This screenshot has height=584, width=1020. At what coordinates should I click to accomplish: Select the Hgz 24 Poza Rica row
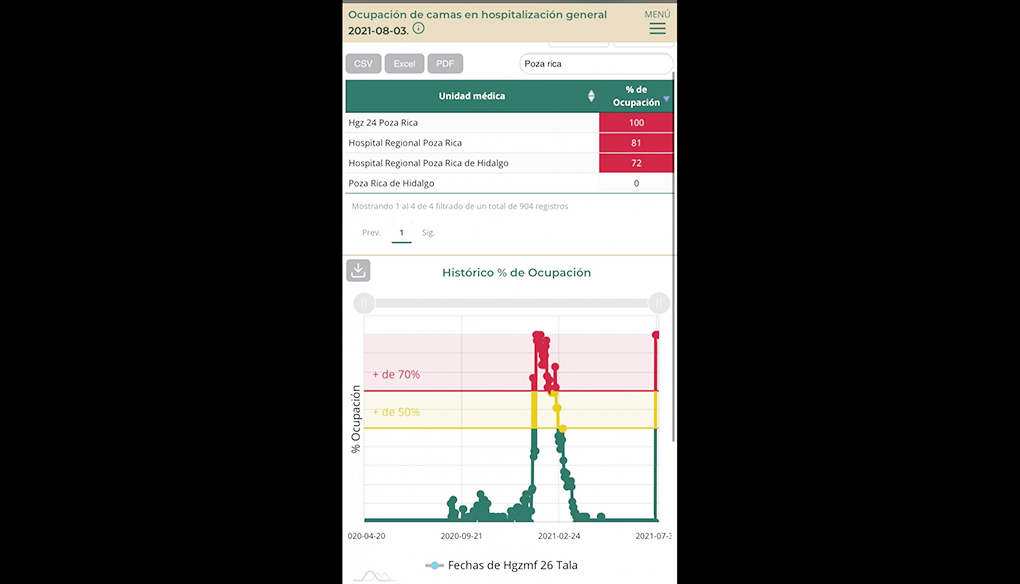click(472, 122)
